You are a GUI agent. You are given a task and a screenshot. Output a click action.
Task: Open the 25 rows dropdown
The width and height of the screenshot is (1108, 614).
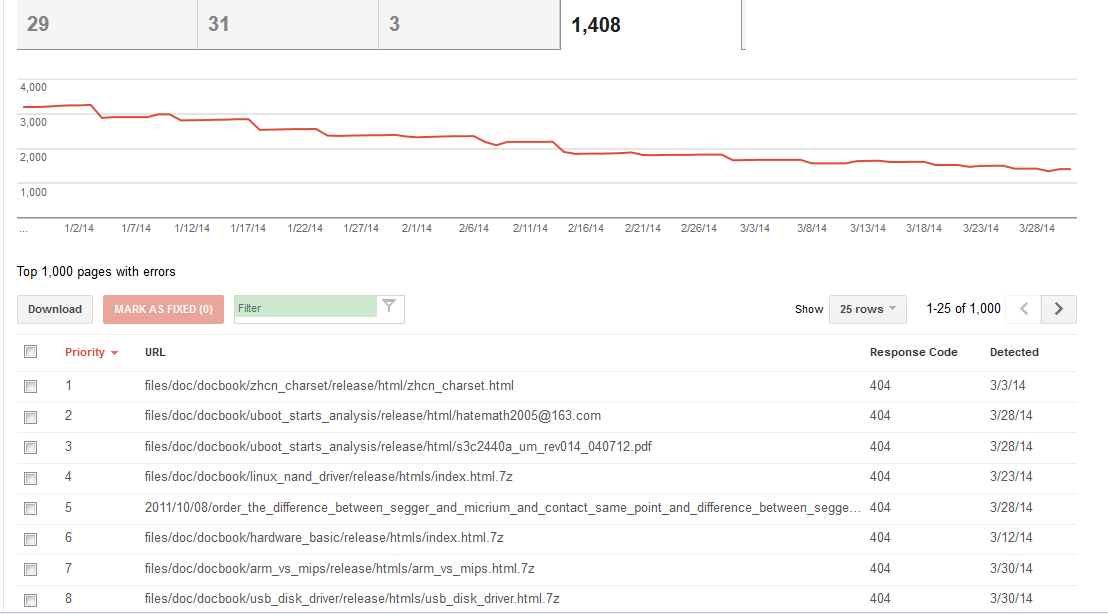(x=868, y=309)
